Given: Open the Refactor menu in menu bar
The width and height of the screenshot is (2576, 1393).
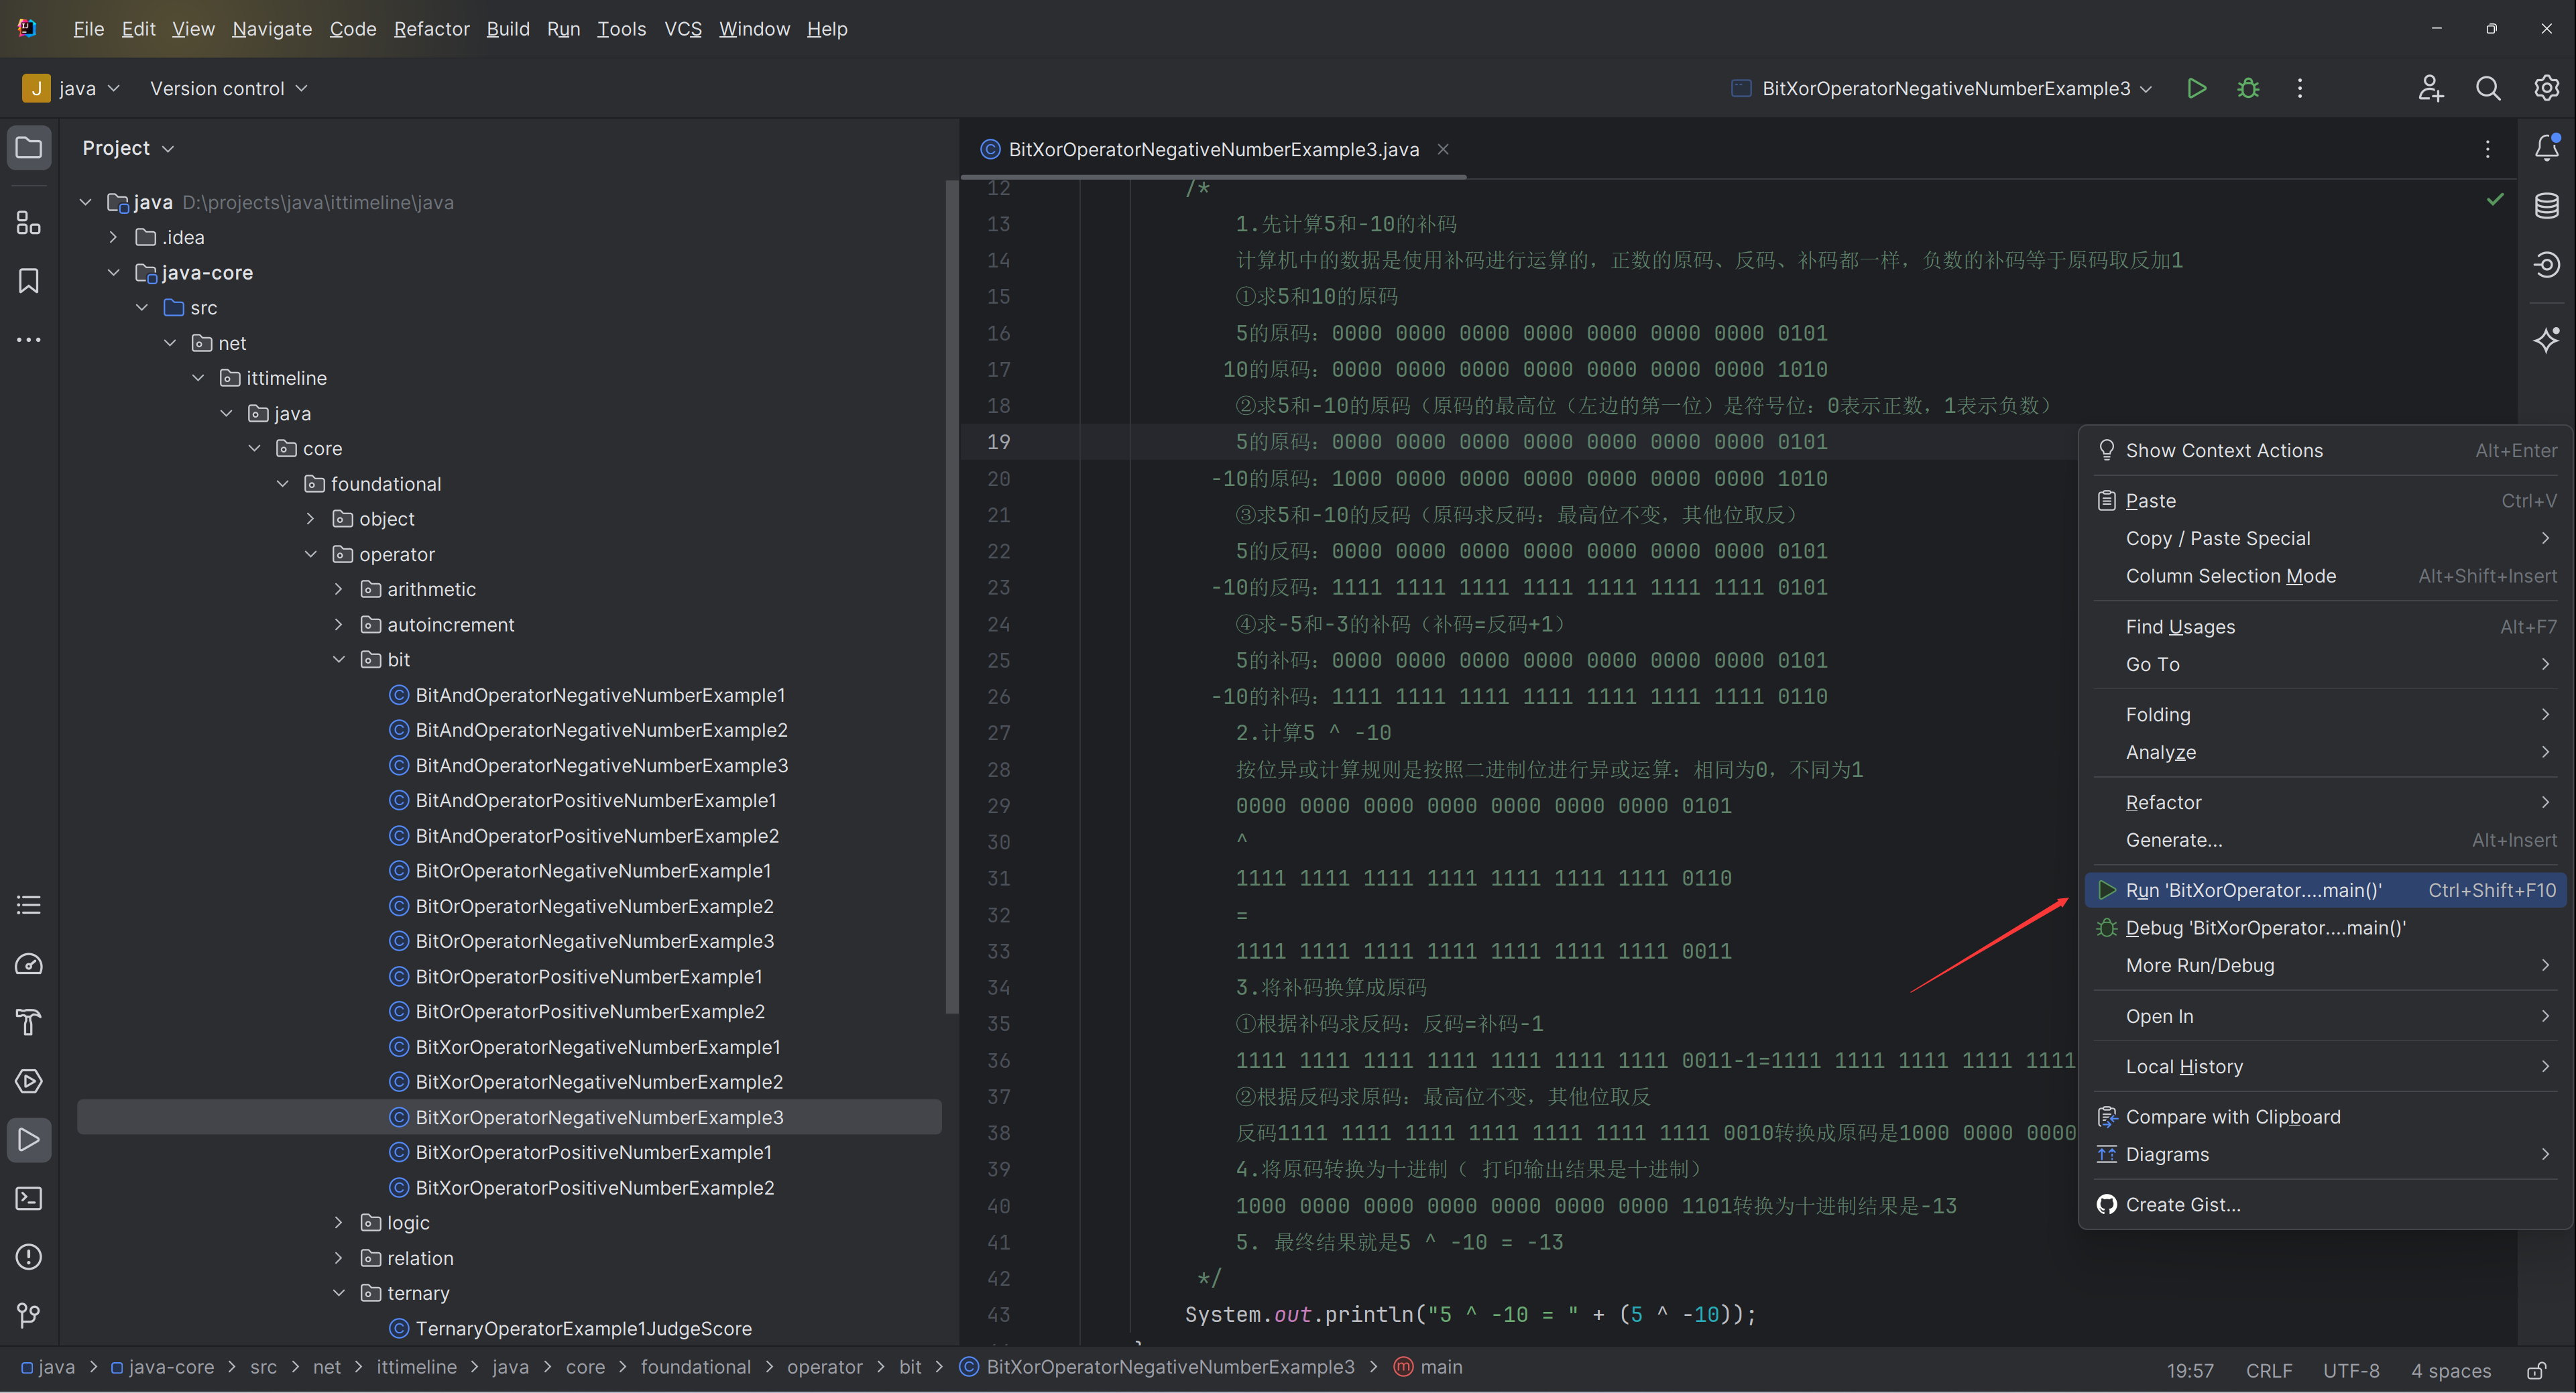Looking at the screenshot, I should (x=431, y=29).
